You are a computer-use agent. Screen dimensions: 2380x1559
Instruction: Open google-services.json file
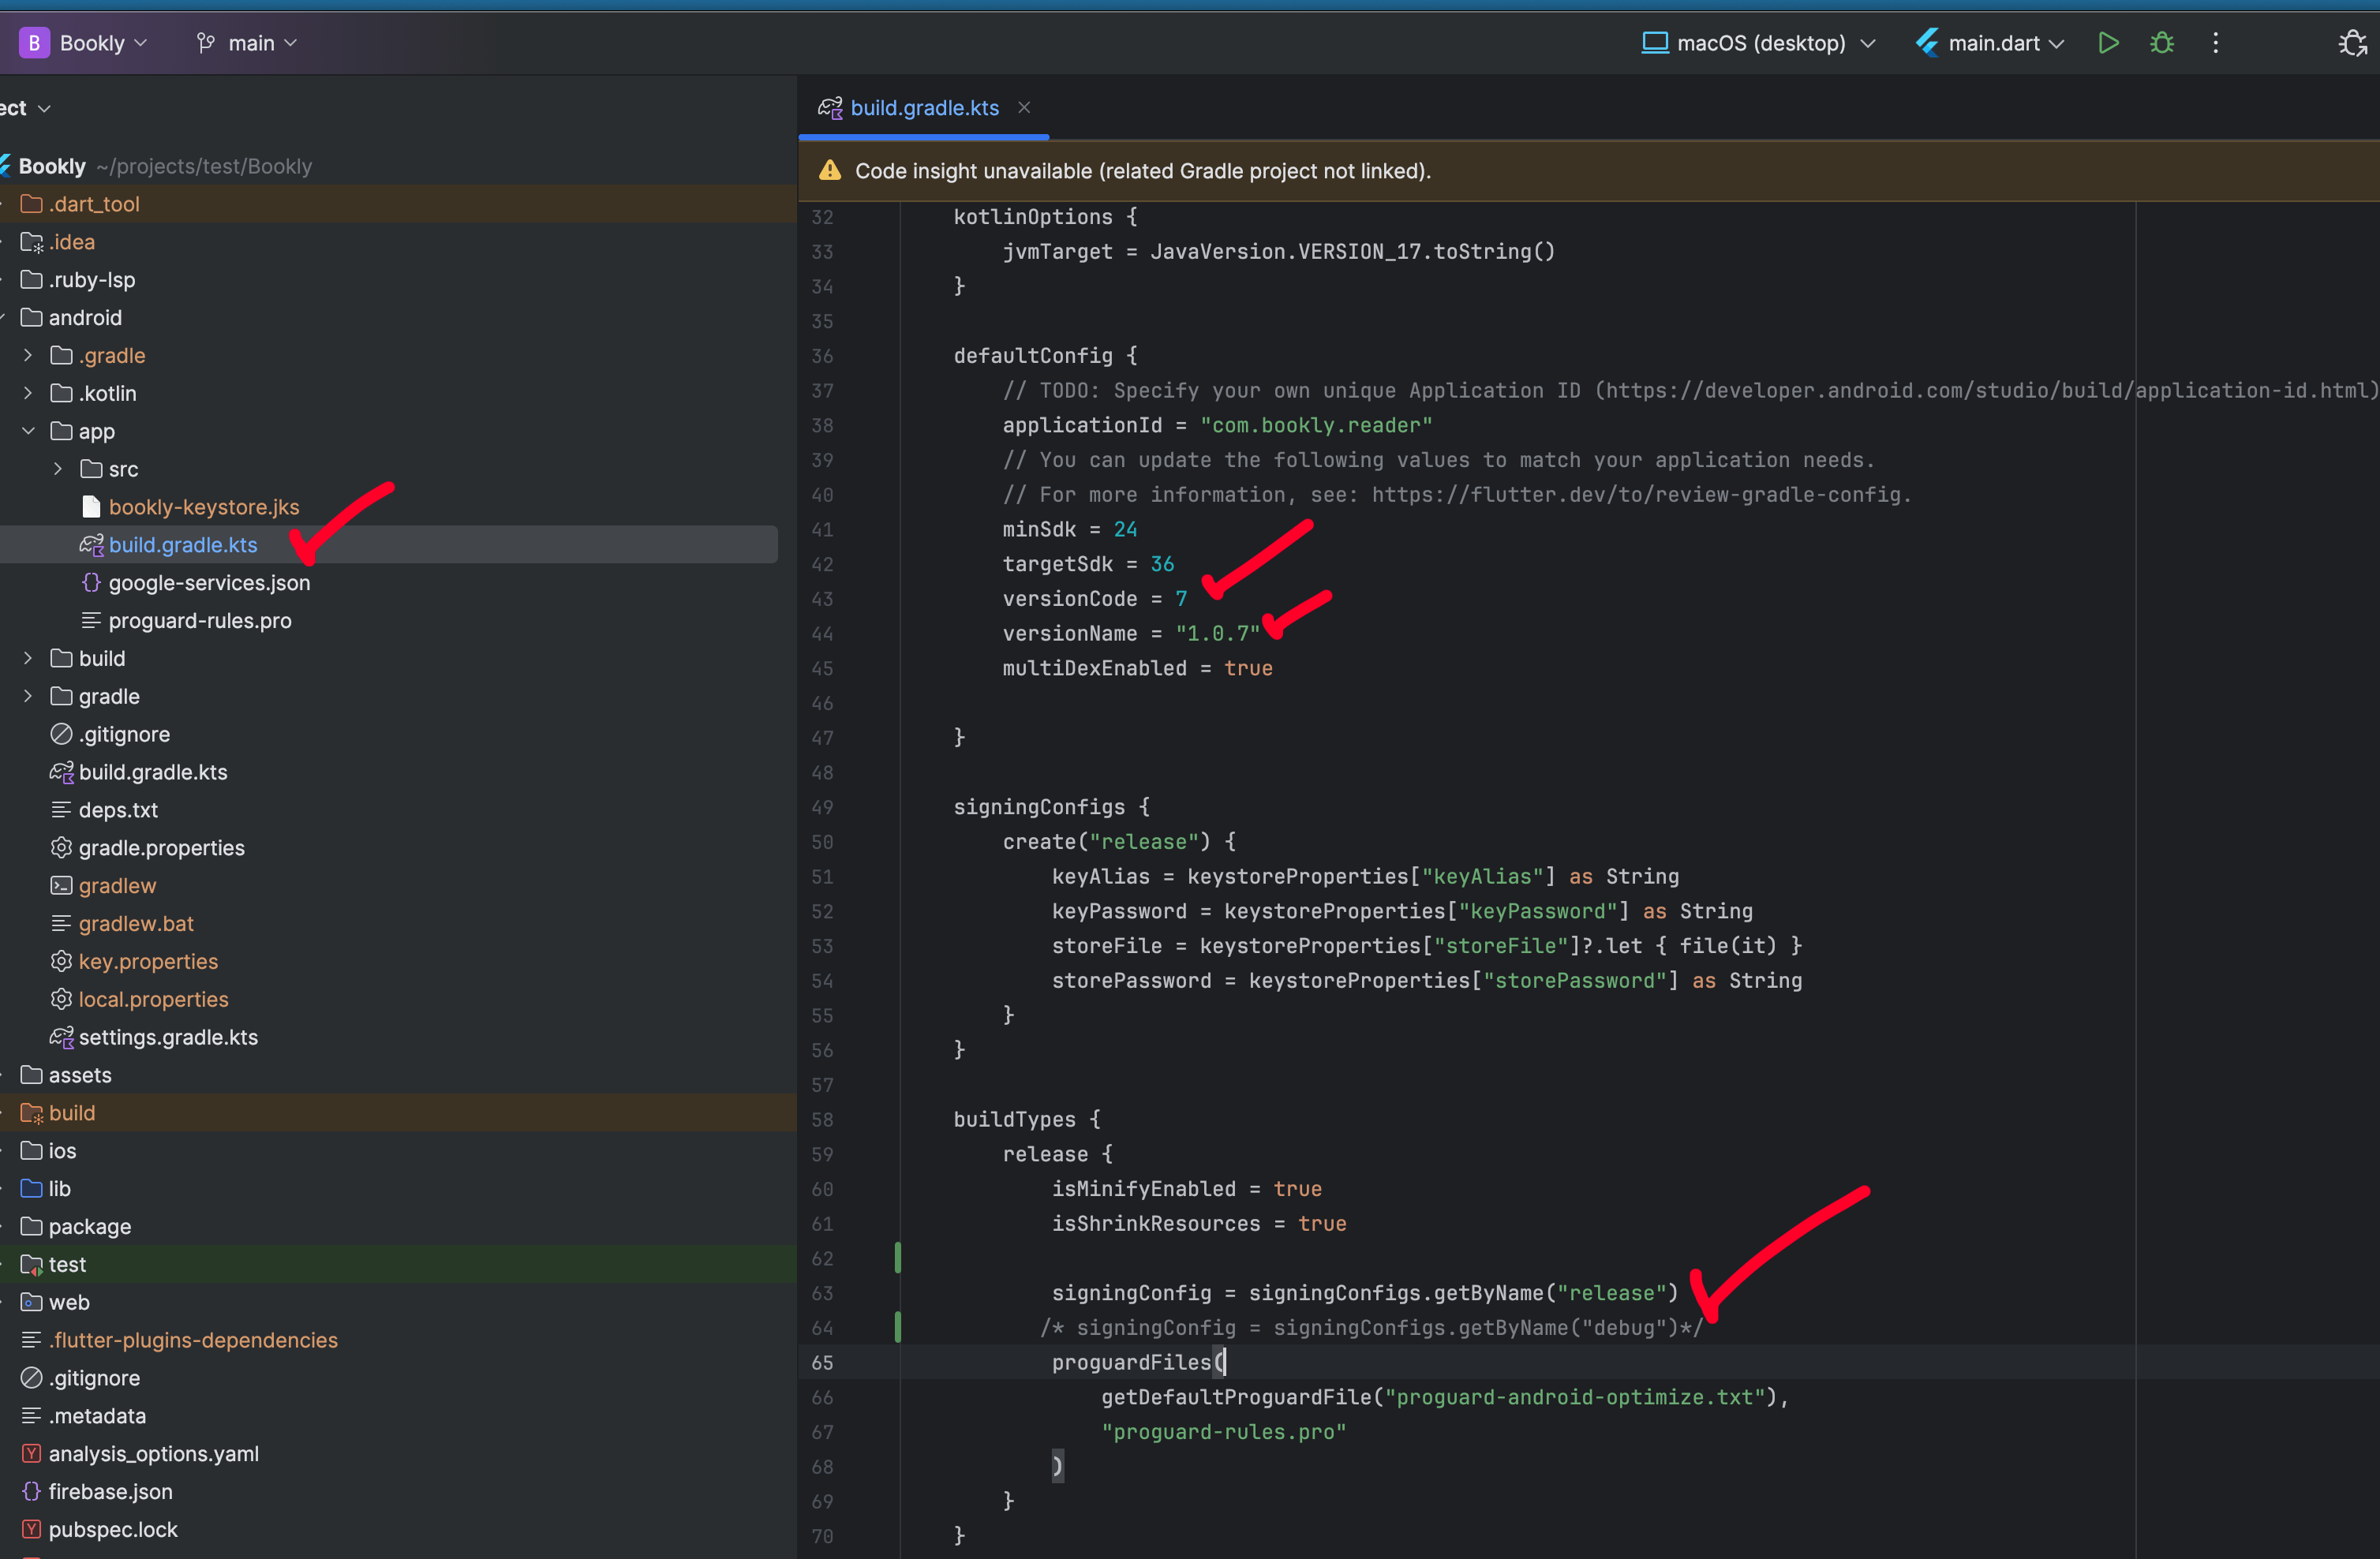209,583
